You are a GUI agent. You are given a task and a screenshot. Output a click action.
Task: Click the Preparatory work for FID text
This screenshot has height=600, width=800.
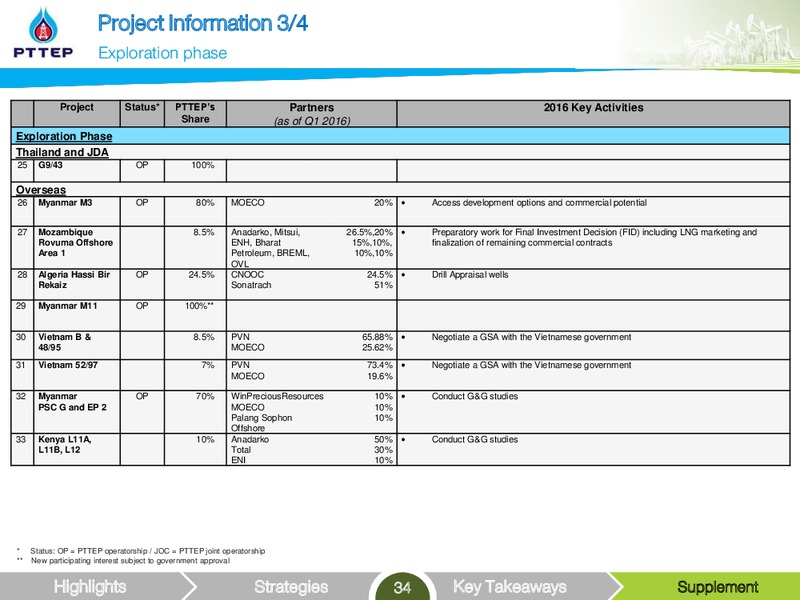594,238
